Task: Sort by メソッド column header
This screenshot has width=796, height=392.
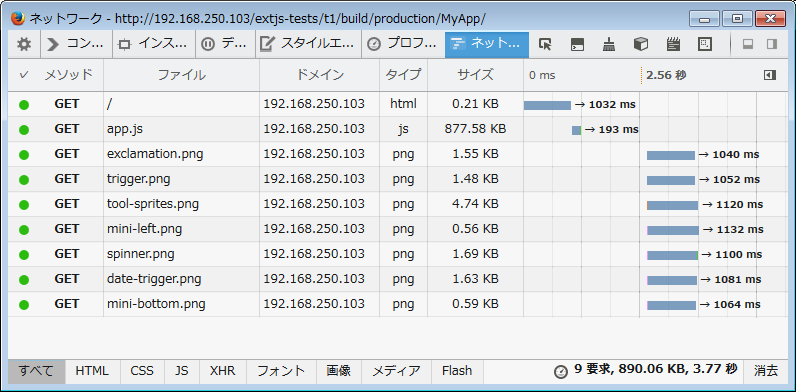Action: pos(69,75)
